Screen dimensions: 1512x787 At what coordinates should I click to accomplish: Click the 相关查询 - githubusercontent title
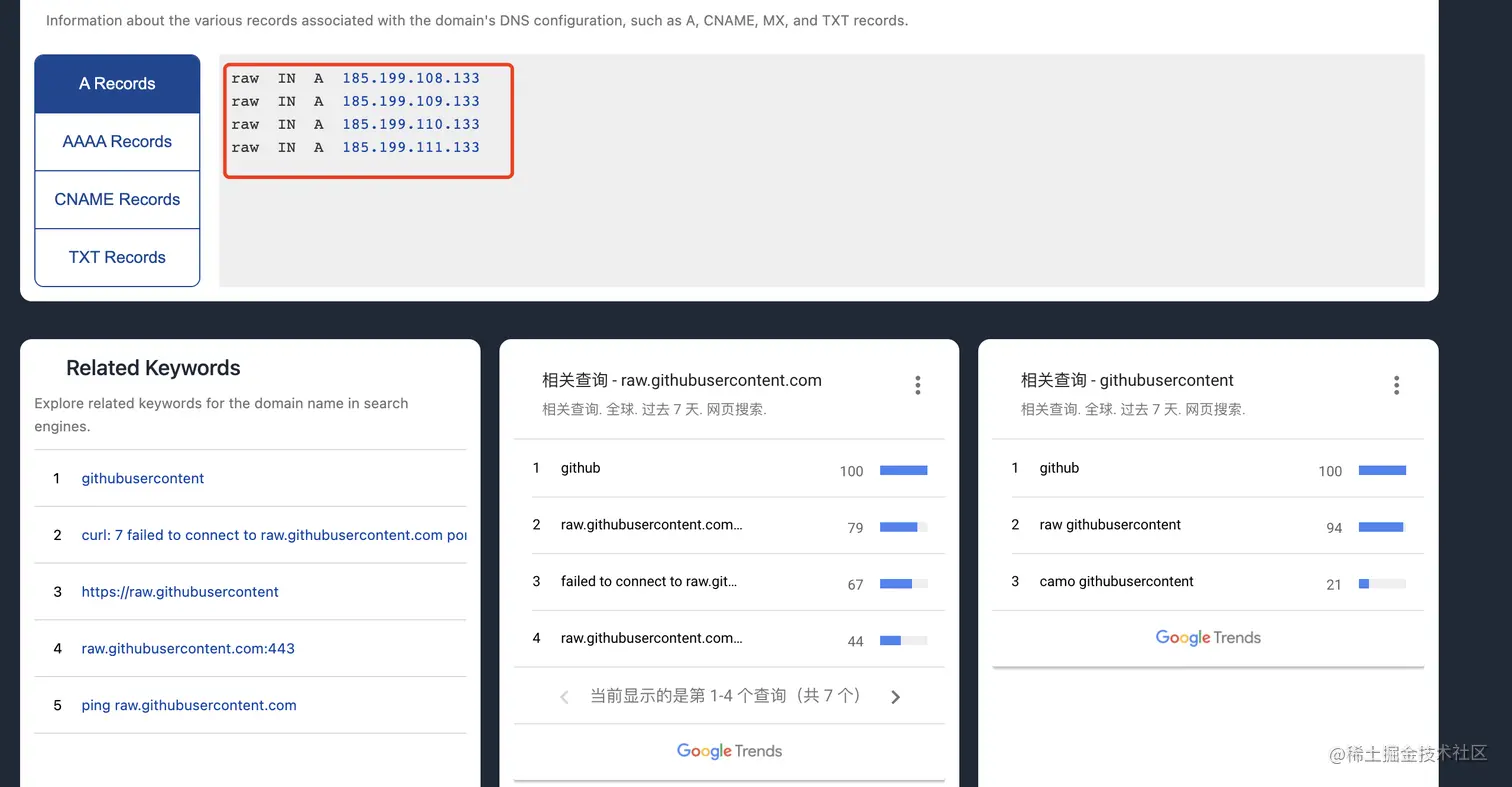point(1127,380)
